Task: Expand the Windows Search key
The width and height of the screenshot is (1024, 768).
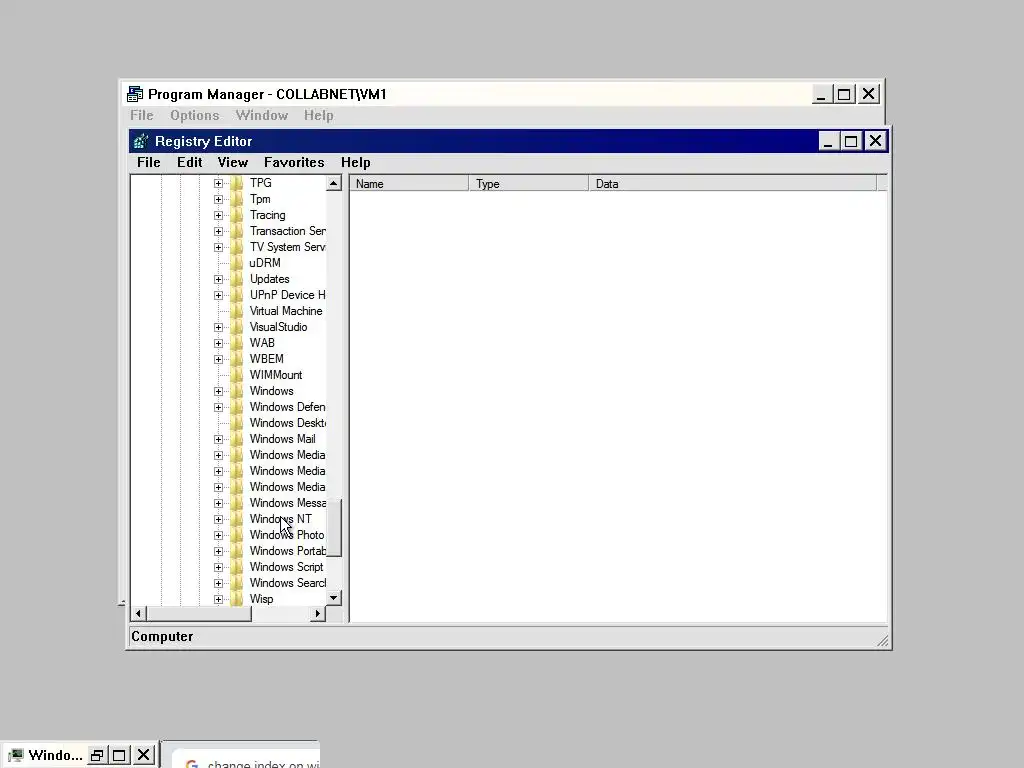Action: point(218,583)
